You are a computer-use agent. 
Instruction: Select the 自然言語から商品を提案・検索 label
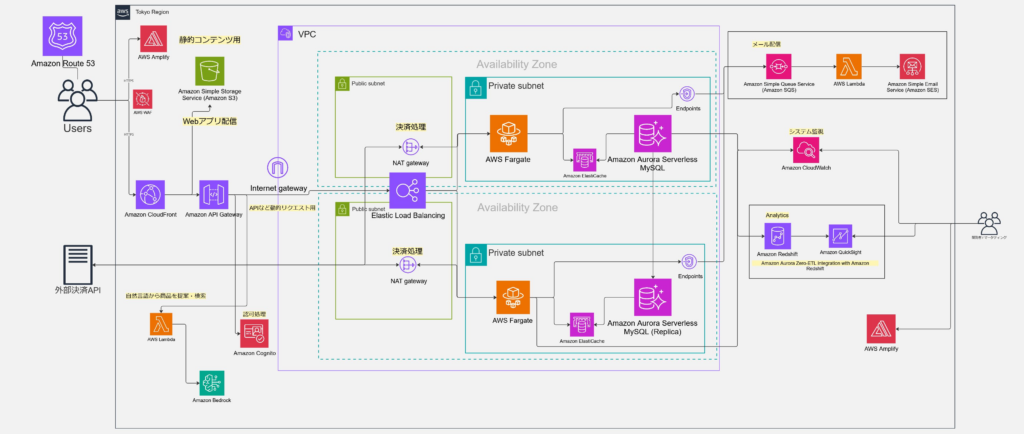[x=165, y=296]
